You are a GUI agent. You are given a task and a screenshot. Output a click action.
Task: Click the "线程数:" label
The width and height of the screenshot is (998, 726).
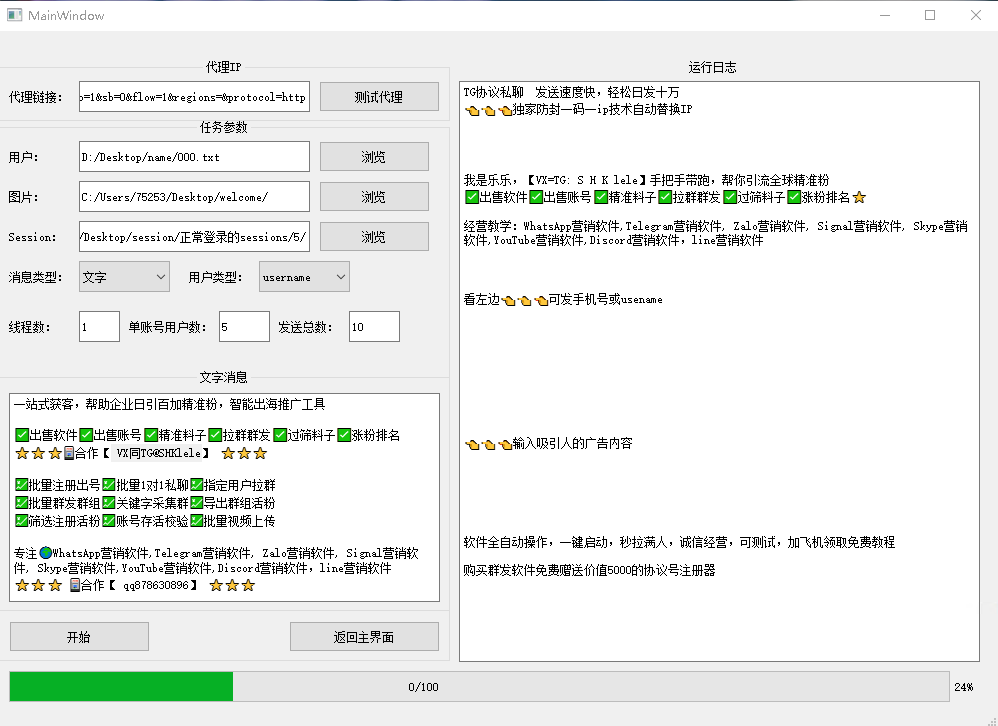point(29,327)
